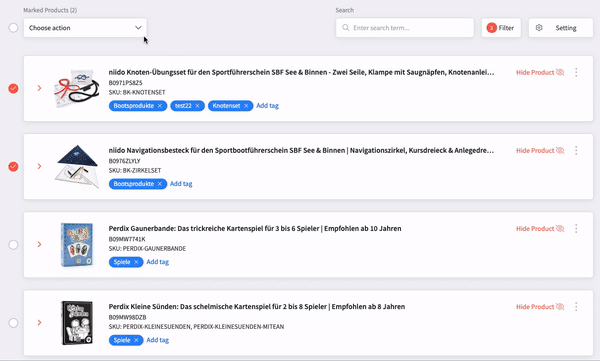Hide Product for Knoten-Übungsset
The width and height of the screenshot is (600, 361).
click(540, 72)
